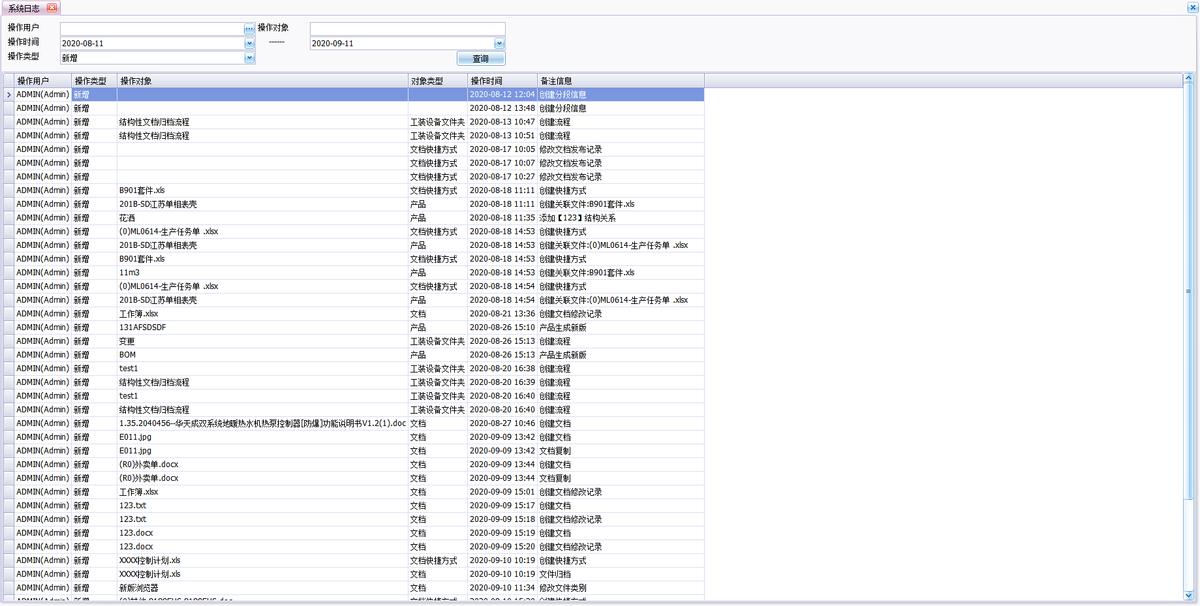The image size is (1200, 606).
Task: Focus the 操作用户 input field
Action: click(151, 29)
